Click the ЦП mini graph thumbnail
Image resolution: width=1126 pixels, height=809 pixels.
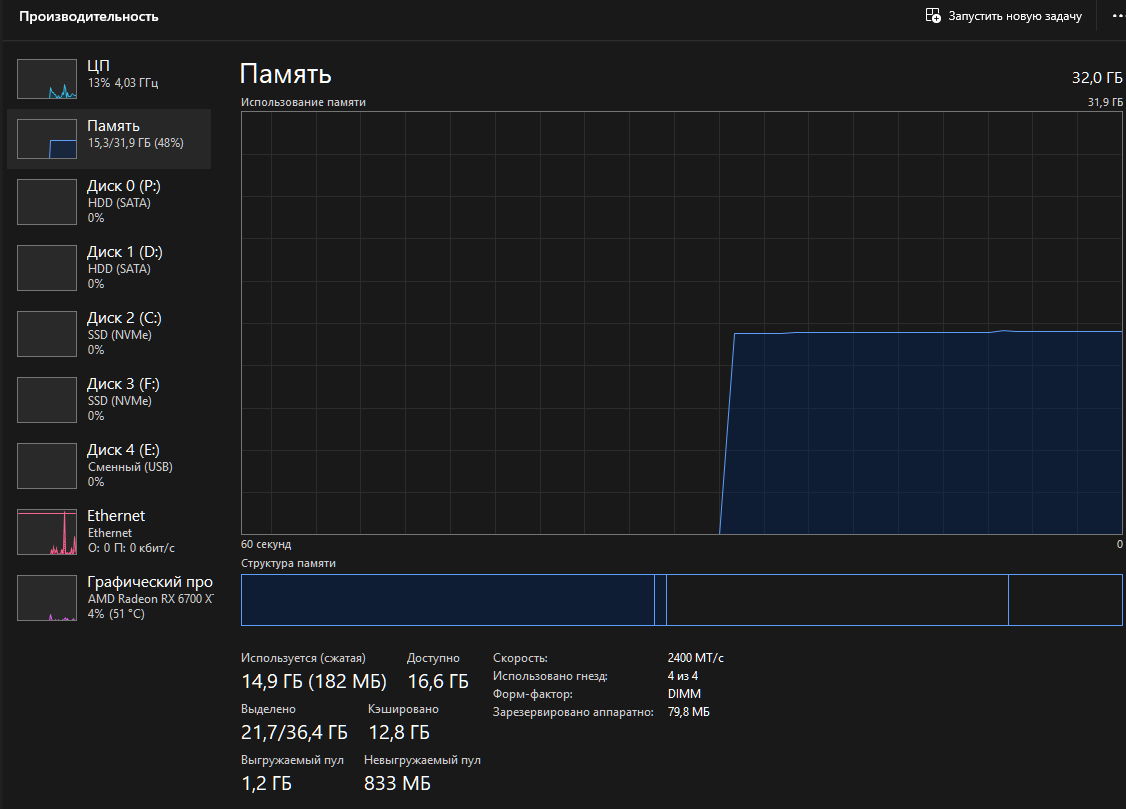tap(47, 79)
